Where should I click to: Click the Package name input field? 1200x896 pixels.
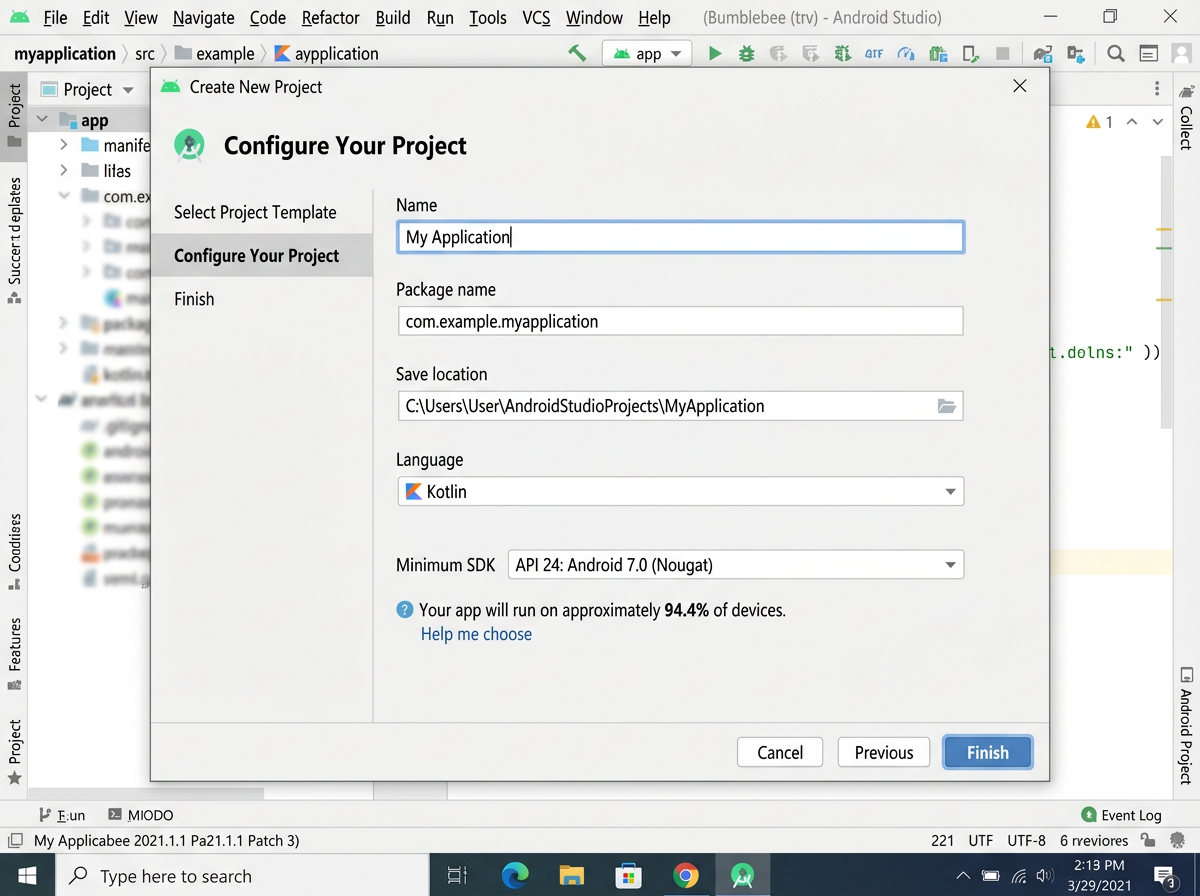tap(680, 321)
